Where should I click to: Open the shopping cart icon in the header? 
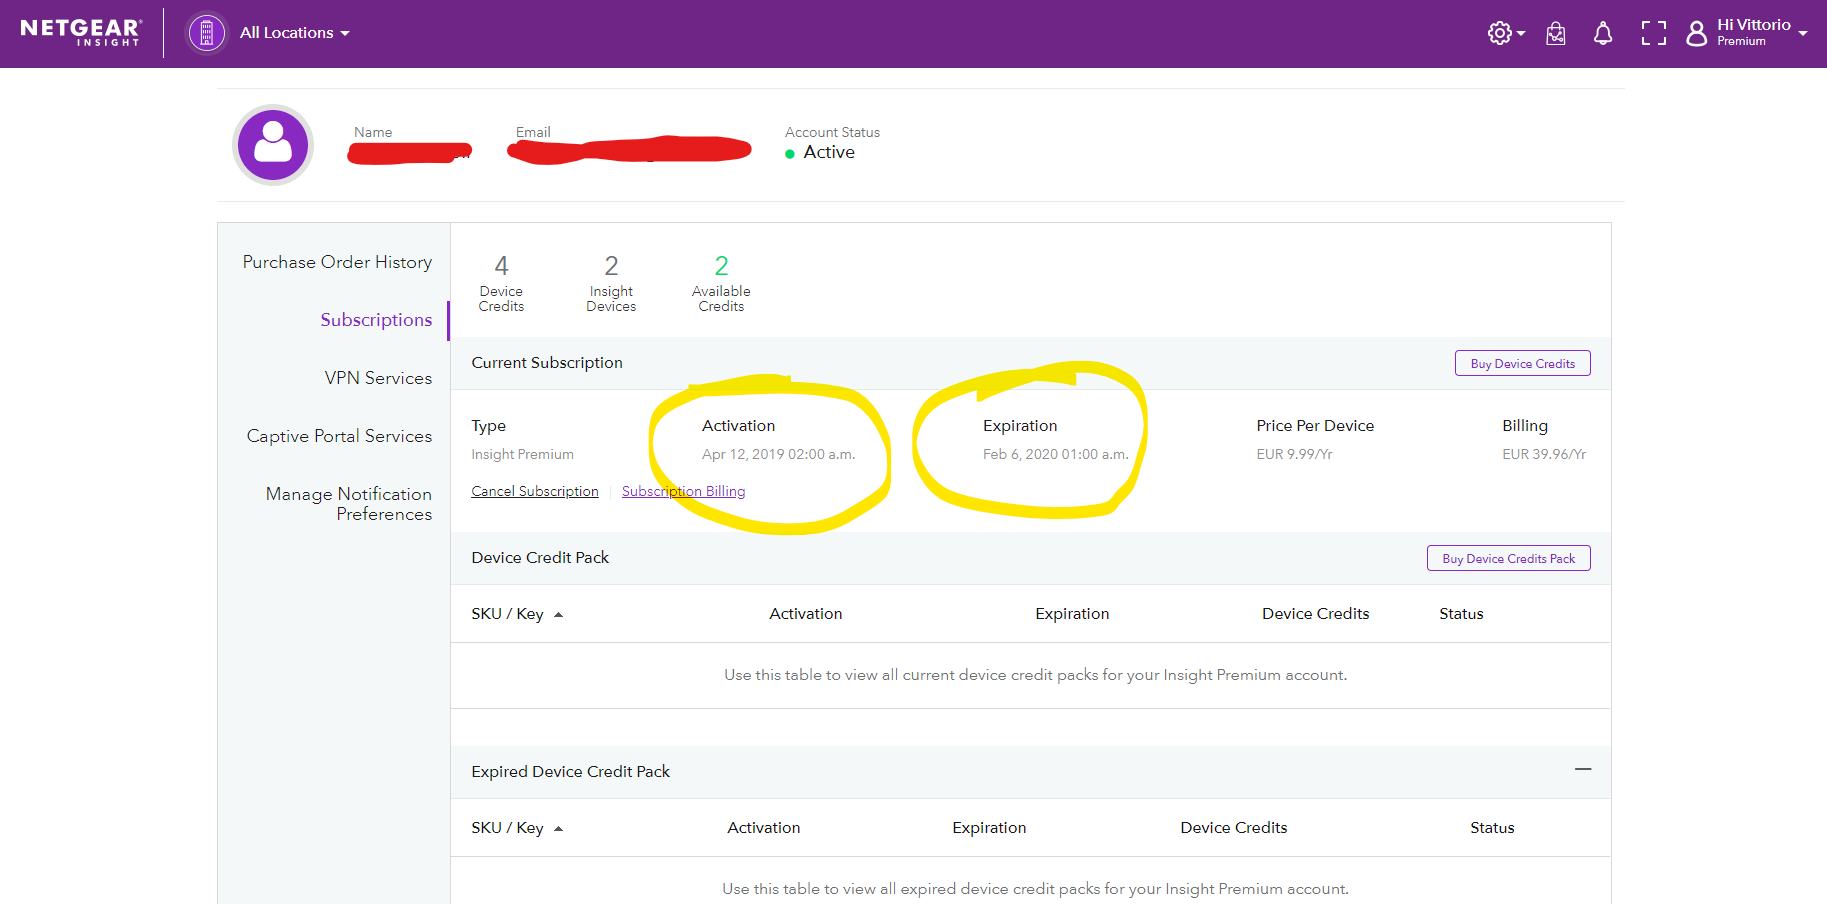[x=1556, y=34]
